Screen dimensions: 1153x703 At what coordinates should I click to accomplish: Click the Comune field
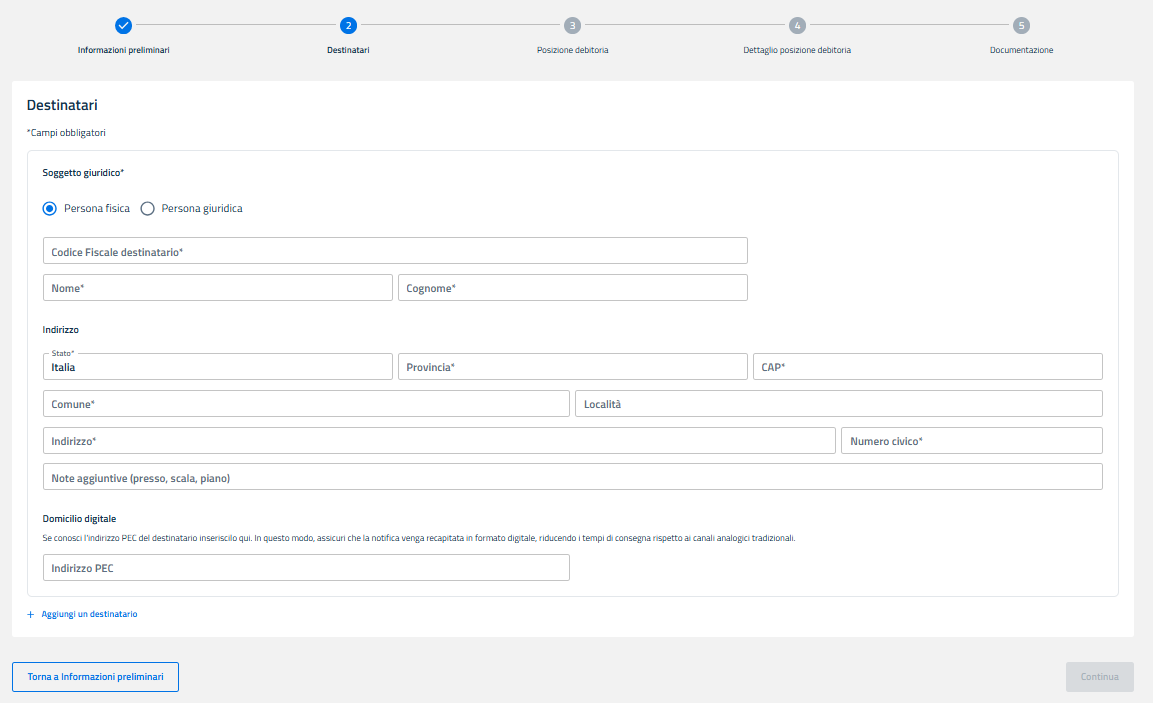(306, 404)
